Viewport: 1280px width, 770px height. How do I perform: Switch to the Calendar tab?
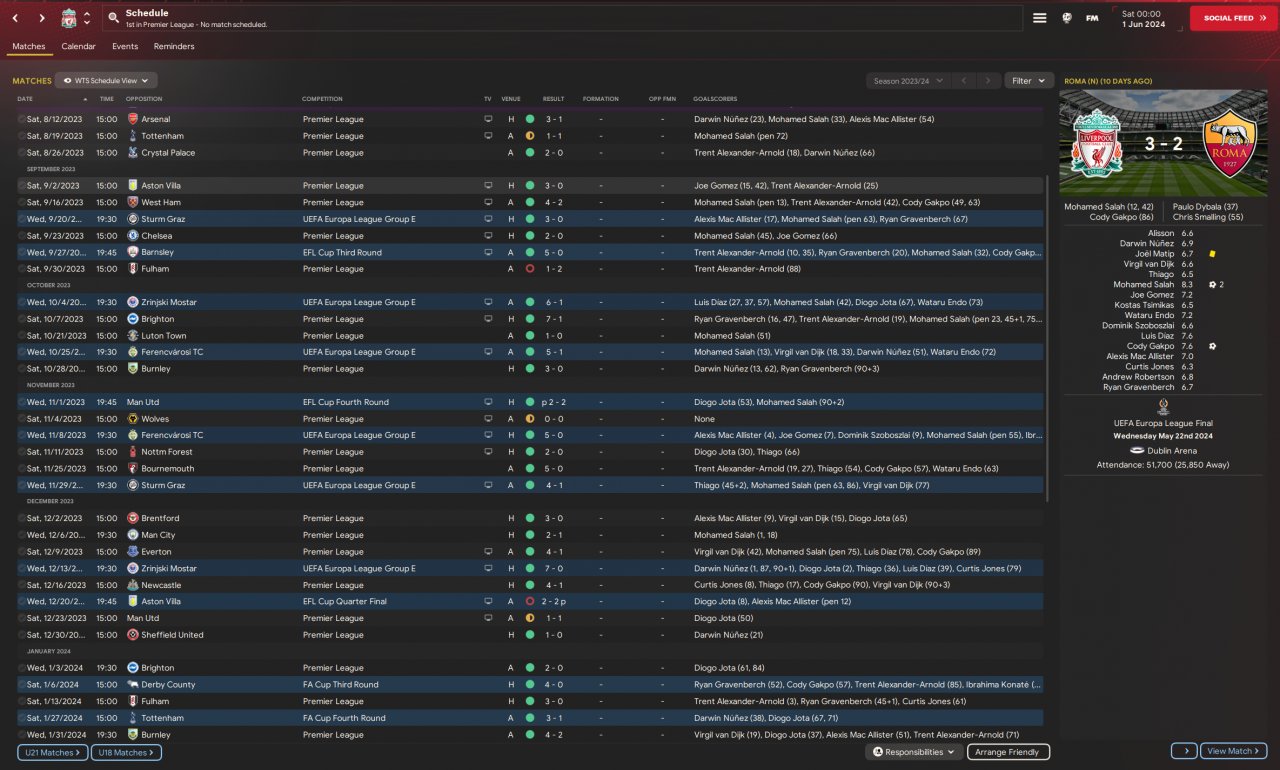(78, 47)
